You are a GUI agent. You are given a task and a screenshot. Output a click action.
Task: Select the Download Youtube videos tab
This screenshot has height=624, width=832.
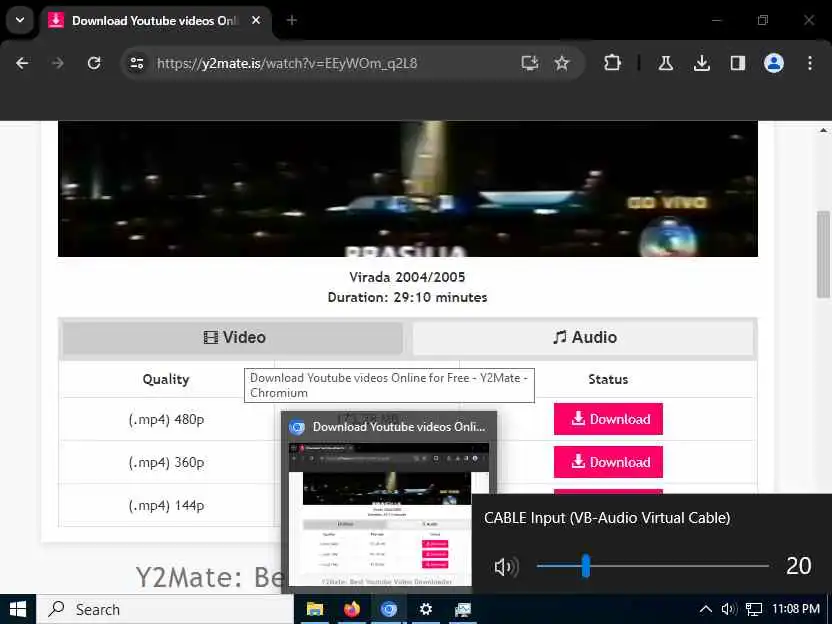pyautogui.click(x=154, y=20)
